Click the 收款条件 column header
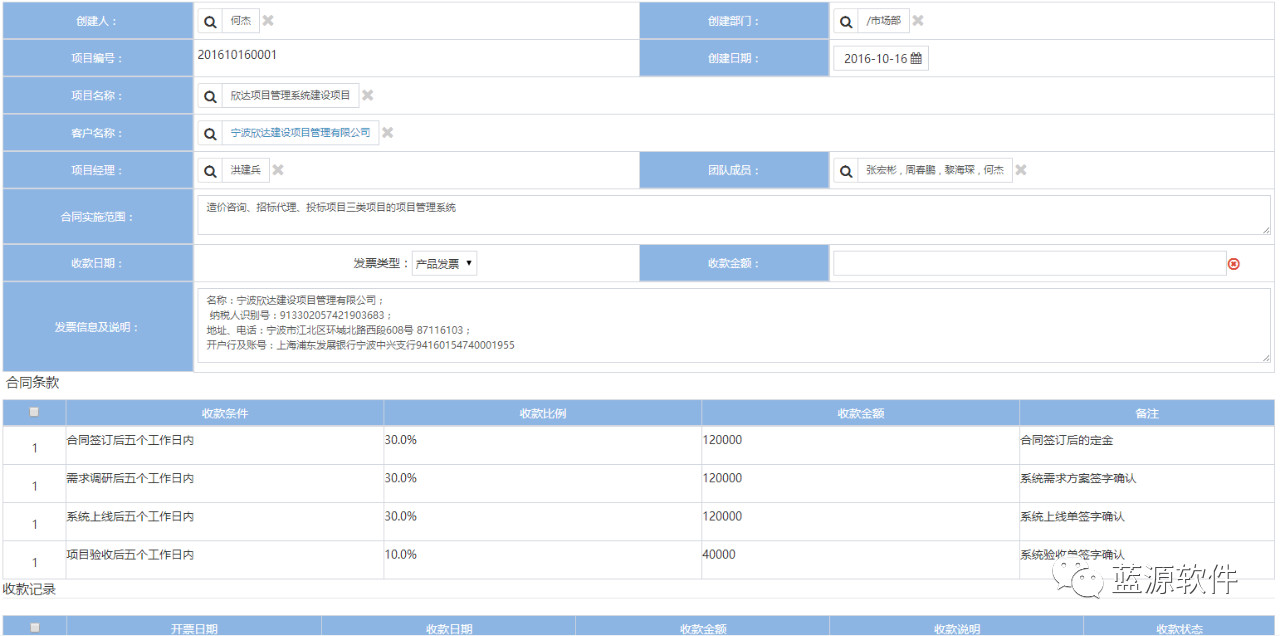This screenshot has width=1280, height=636. point(225,413)
